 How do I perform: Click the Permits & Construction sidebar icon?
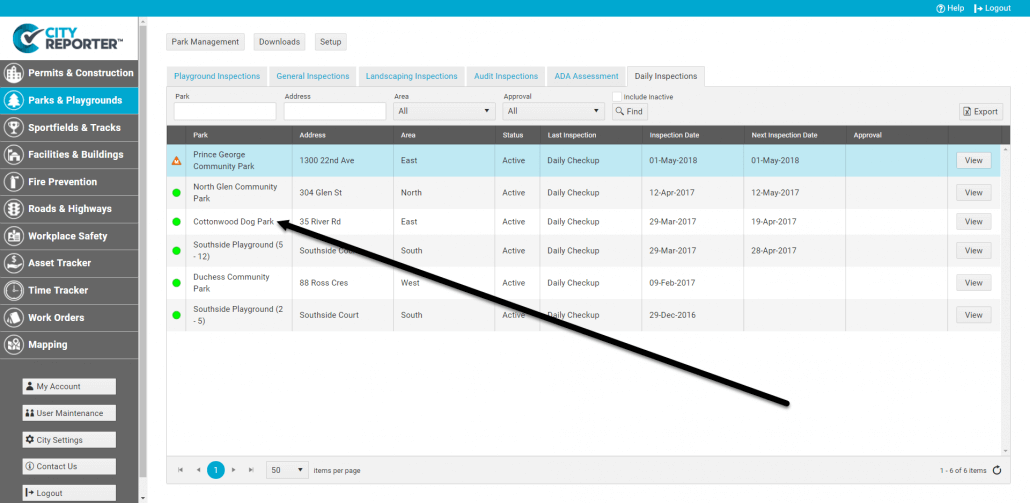[14, 73]
